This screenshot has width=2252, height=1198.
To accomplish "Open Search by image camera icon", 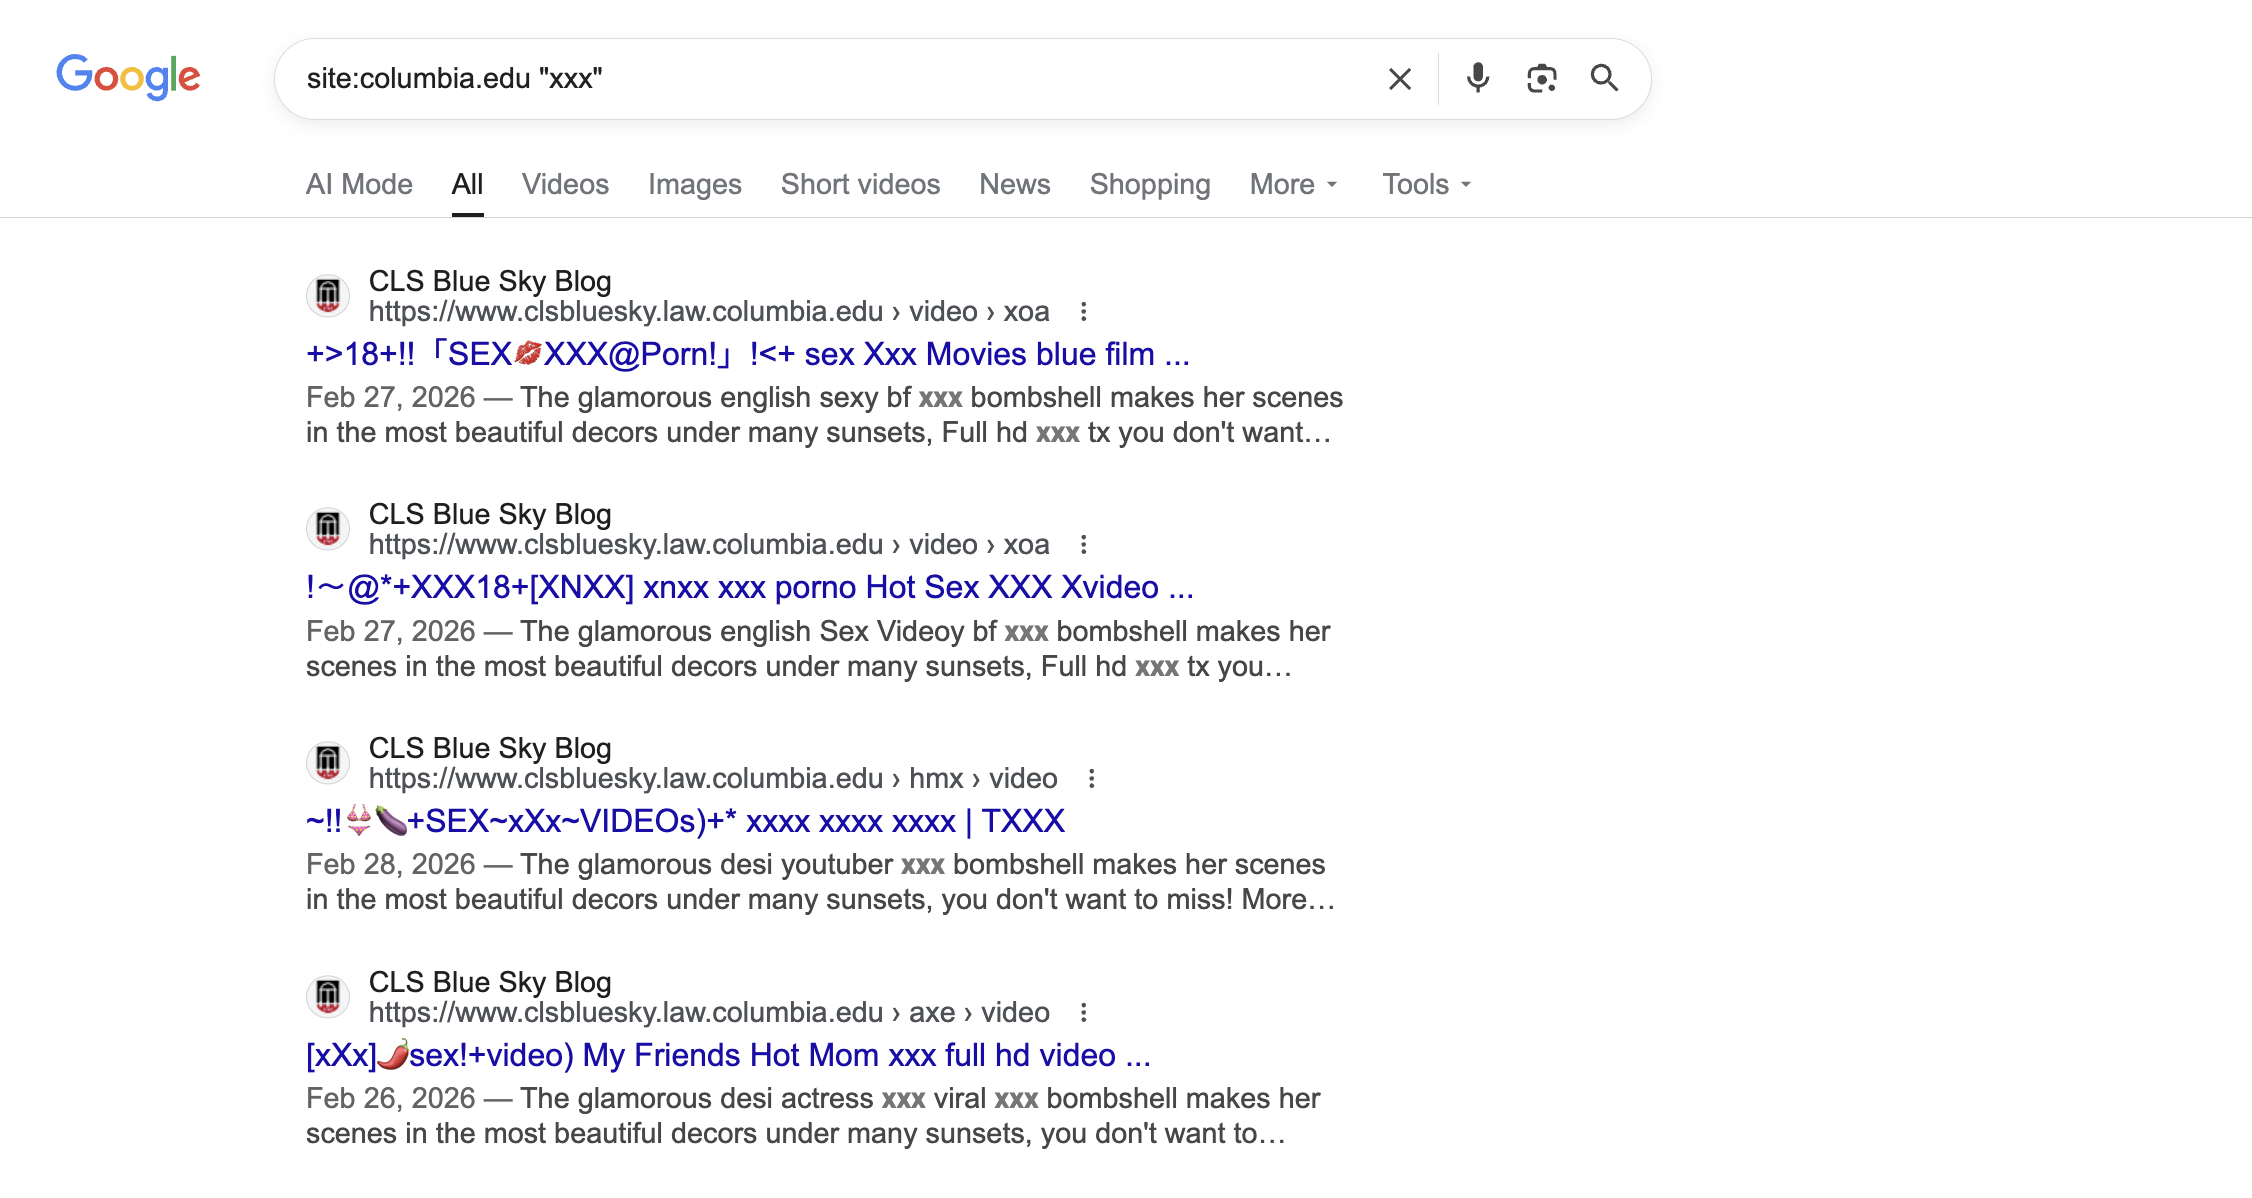I will 1541,78.
